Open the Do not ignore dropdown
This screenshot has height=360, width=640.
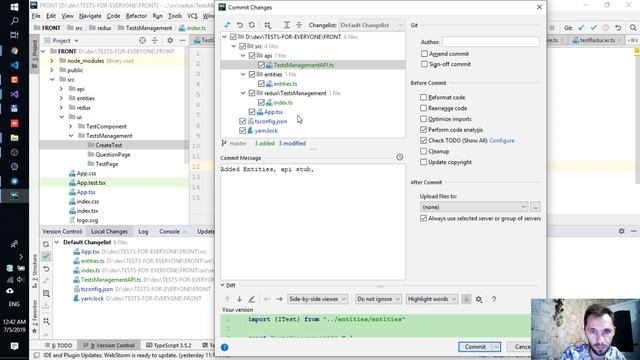[378, 299]
